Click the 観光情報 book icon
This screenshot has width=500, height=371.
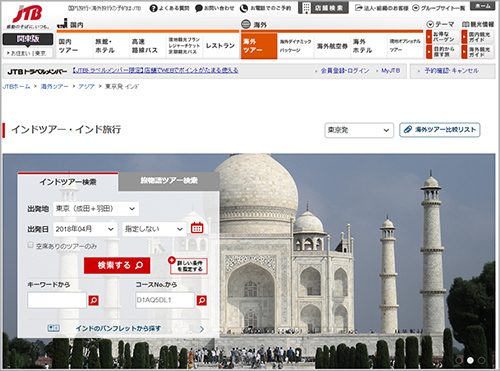point(466,24)
